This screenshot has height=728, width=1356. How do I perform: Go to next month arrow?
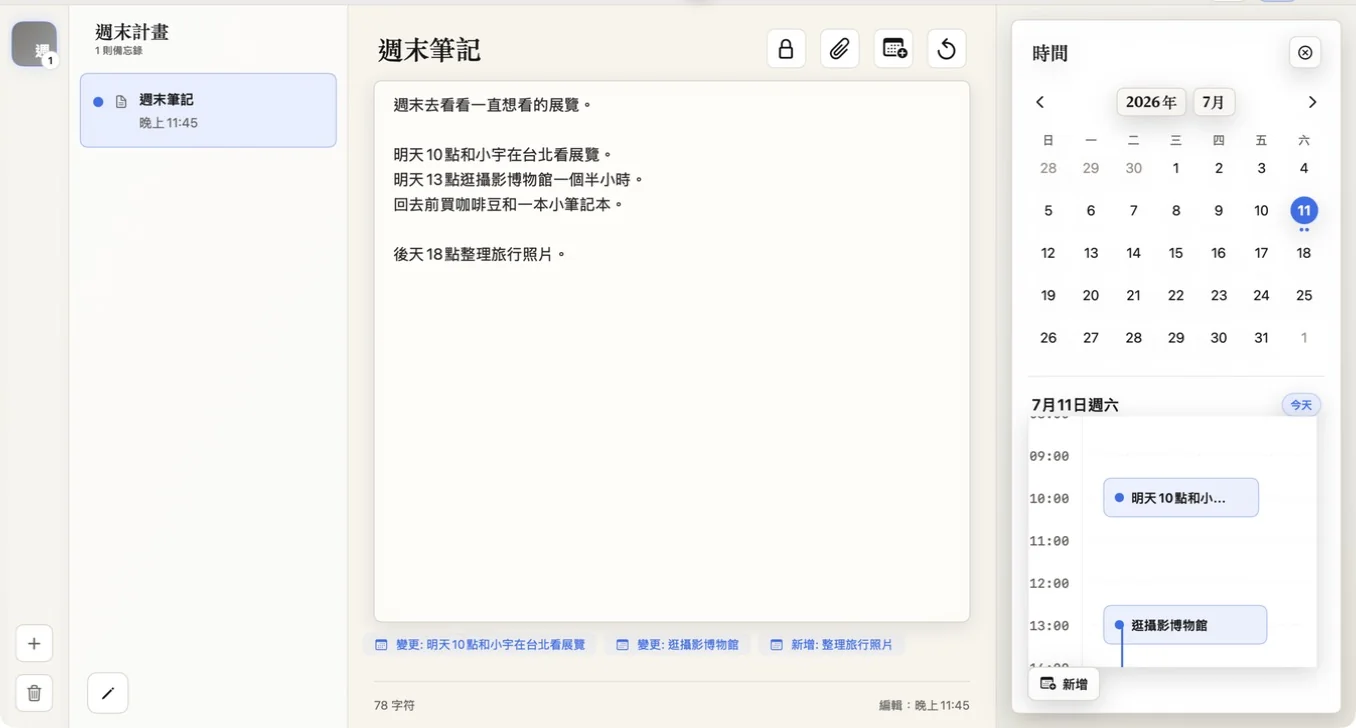click(x=1313, y=102)
